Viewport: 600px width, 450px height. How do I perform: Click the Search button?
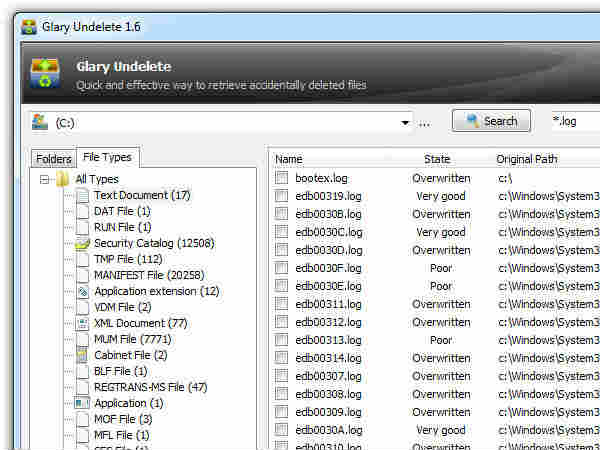[491, 121]
